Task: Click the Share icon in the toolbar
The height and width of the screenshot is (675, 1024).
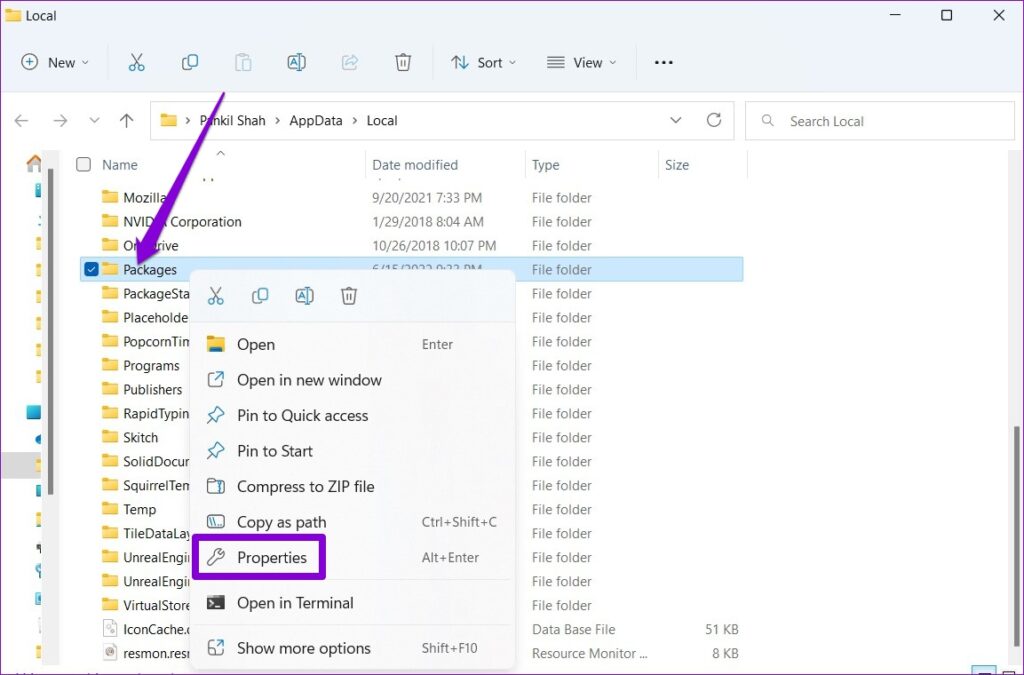Action: coord(349,62)
